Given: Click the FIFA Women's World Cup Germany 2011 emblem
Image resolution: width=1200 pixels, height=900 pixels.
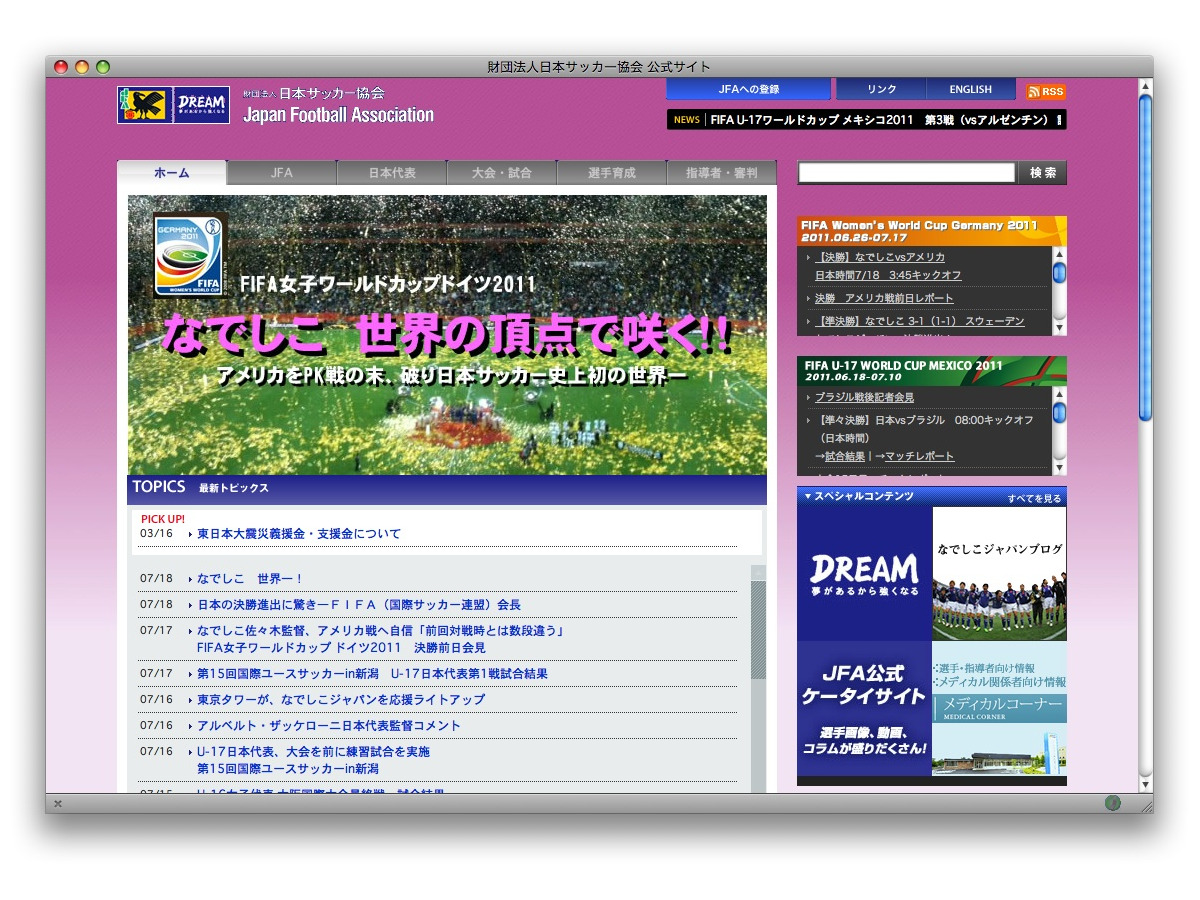Looking at the screenshot, I should pos(190,256).
